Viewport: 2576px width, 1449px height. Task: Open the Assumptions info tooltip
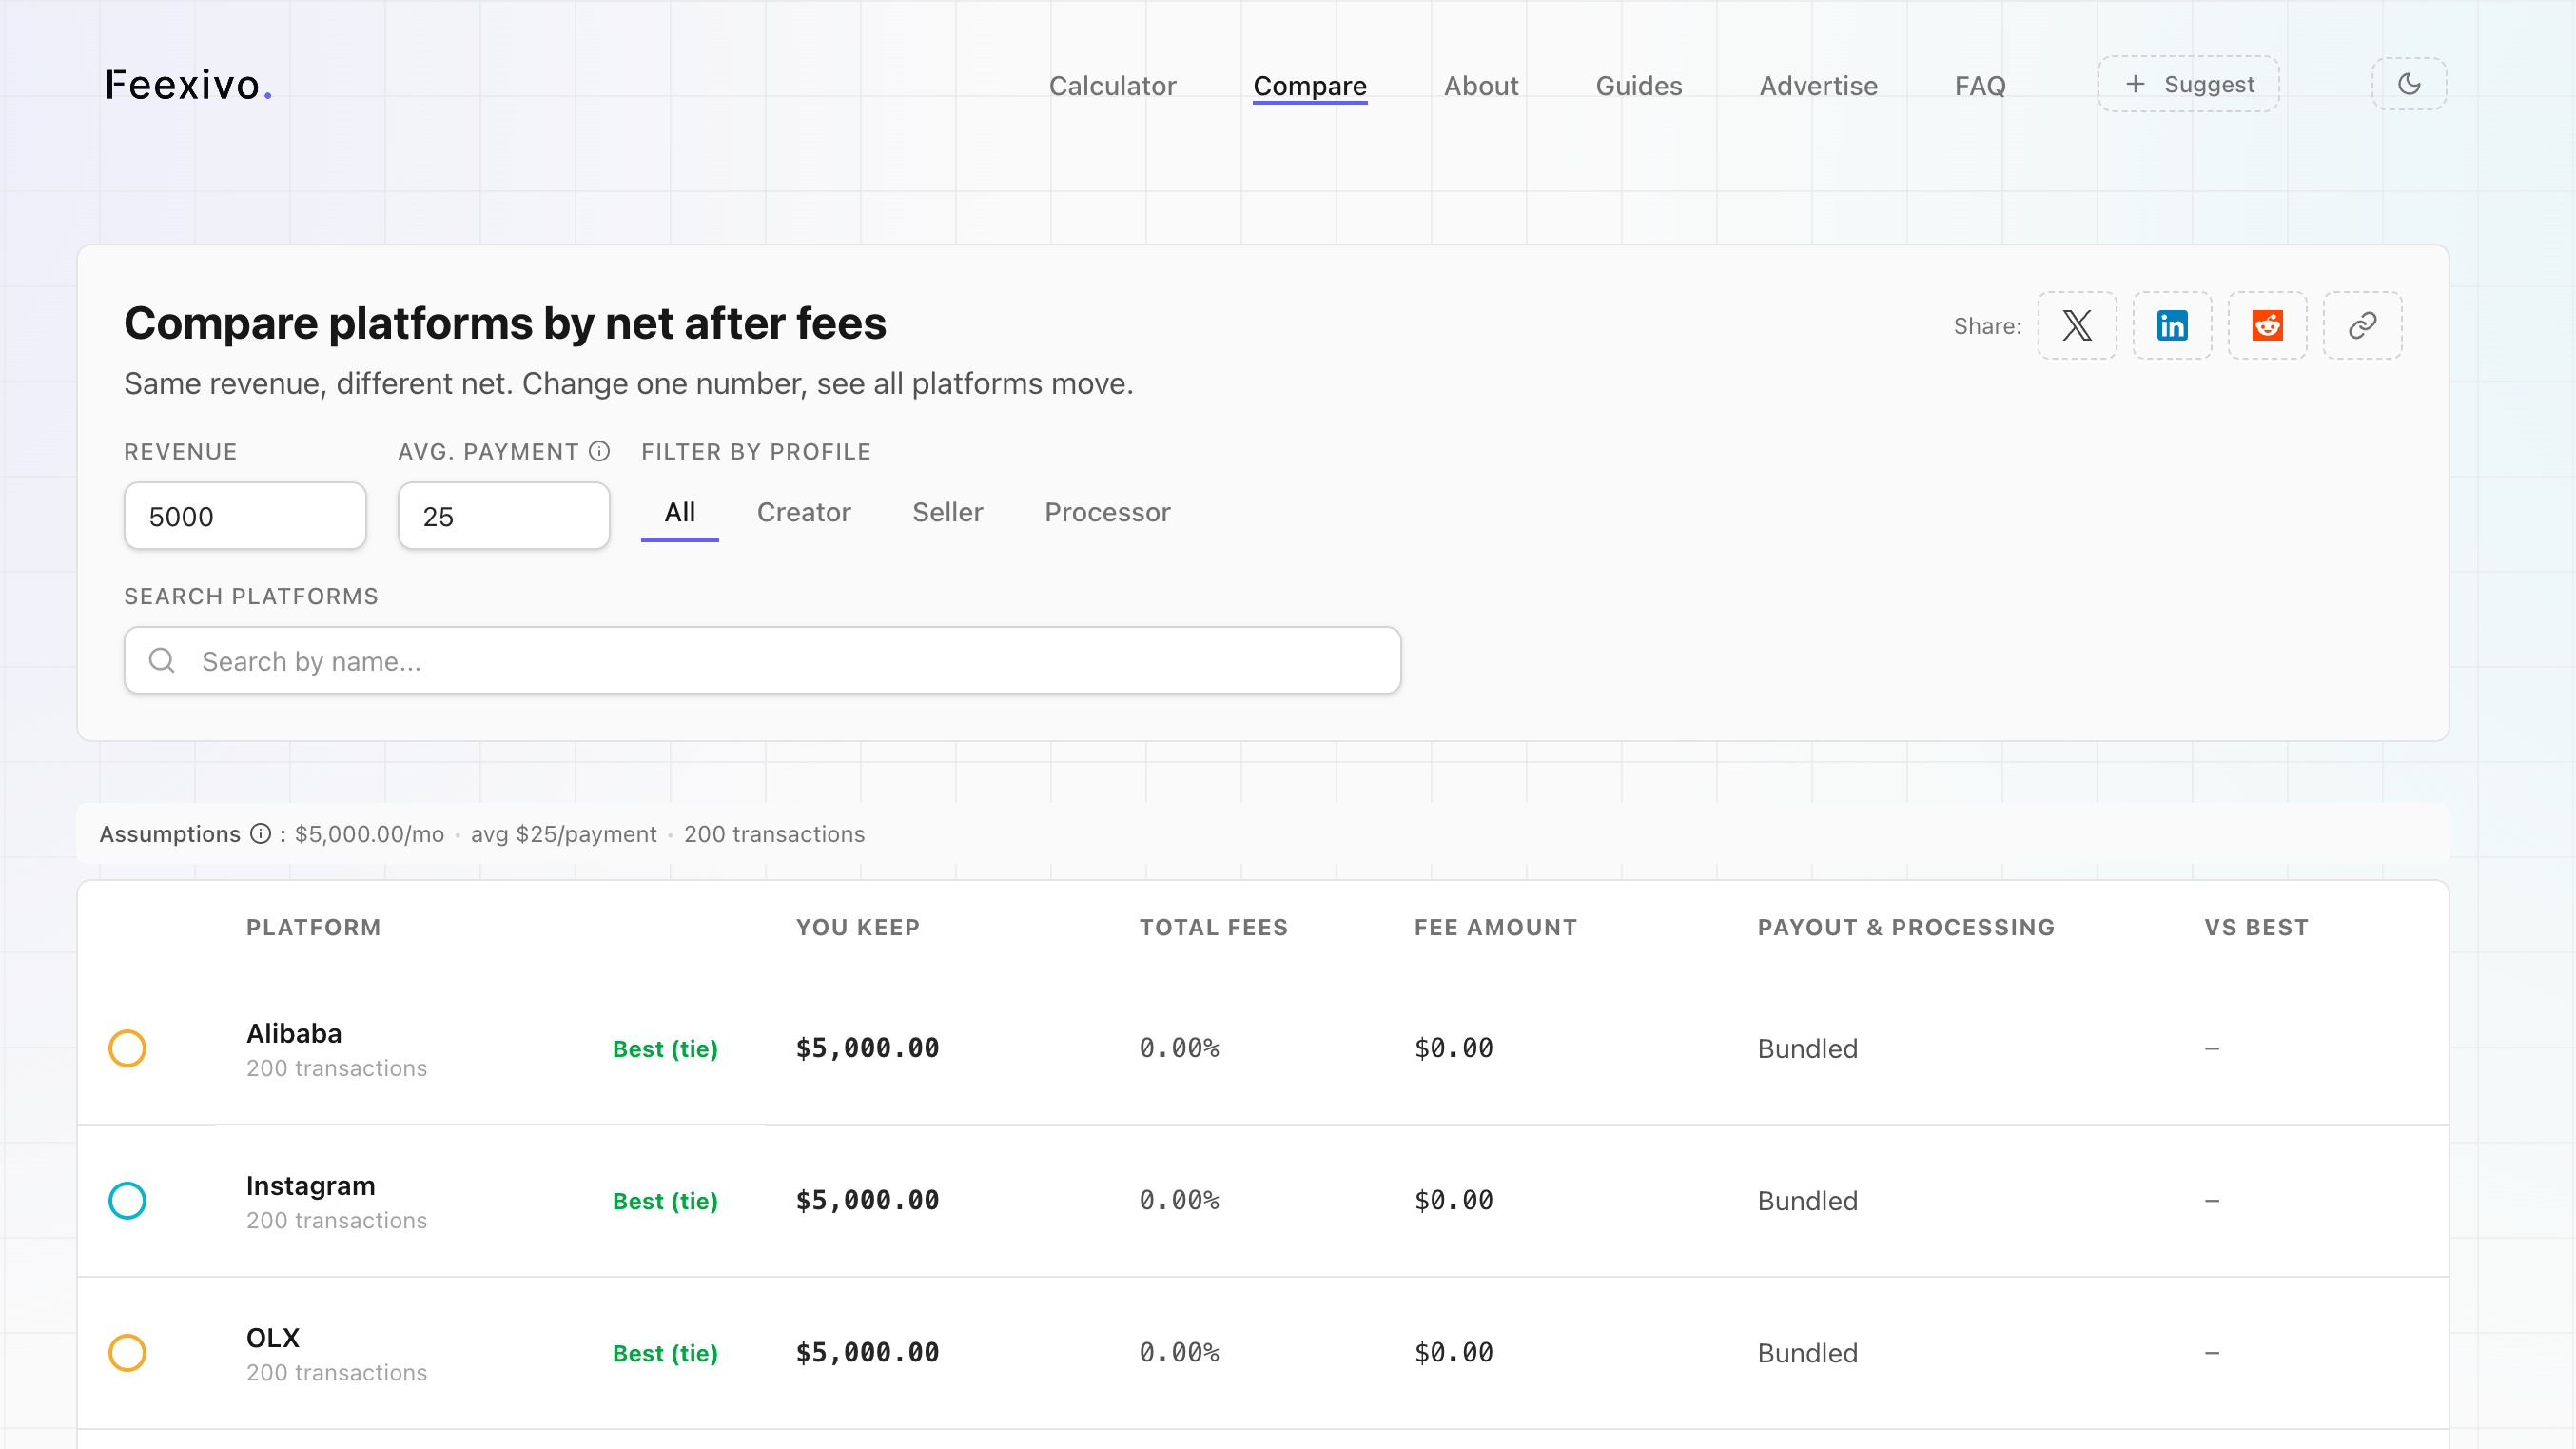(260, 834)
